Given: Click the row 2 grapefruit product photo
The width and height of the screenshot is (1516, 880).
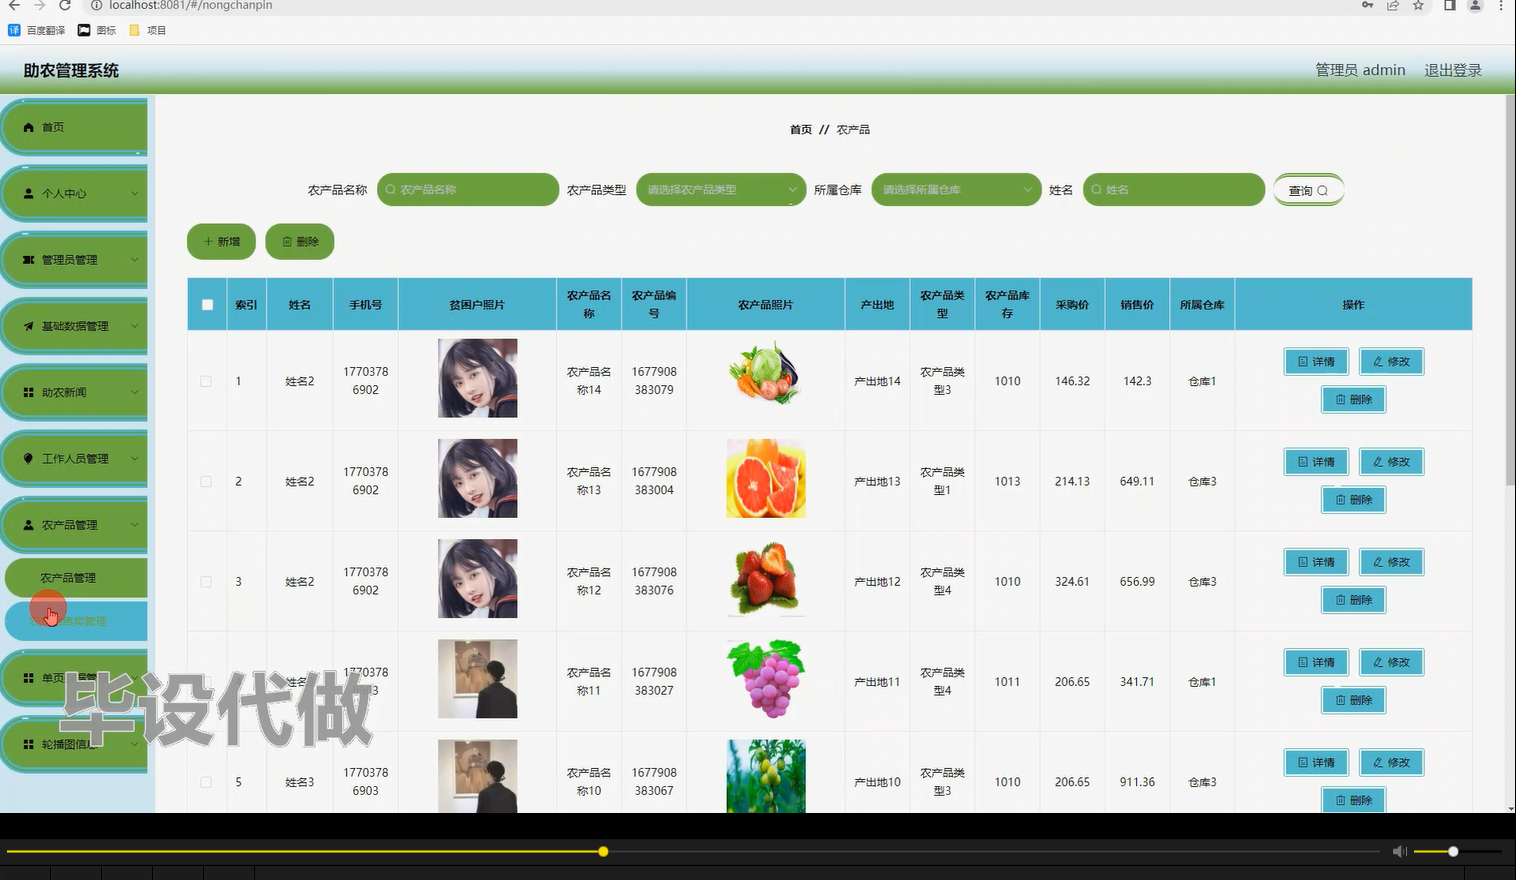Looking at the screenshot, I should tap(766, 478).
